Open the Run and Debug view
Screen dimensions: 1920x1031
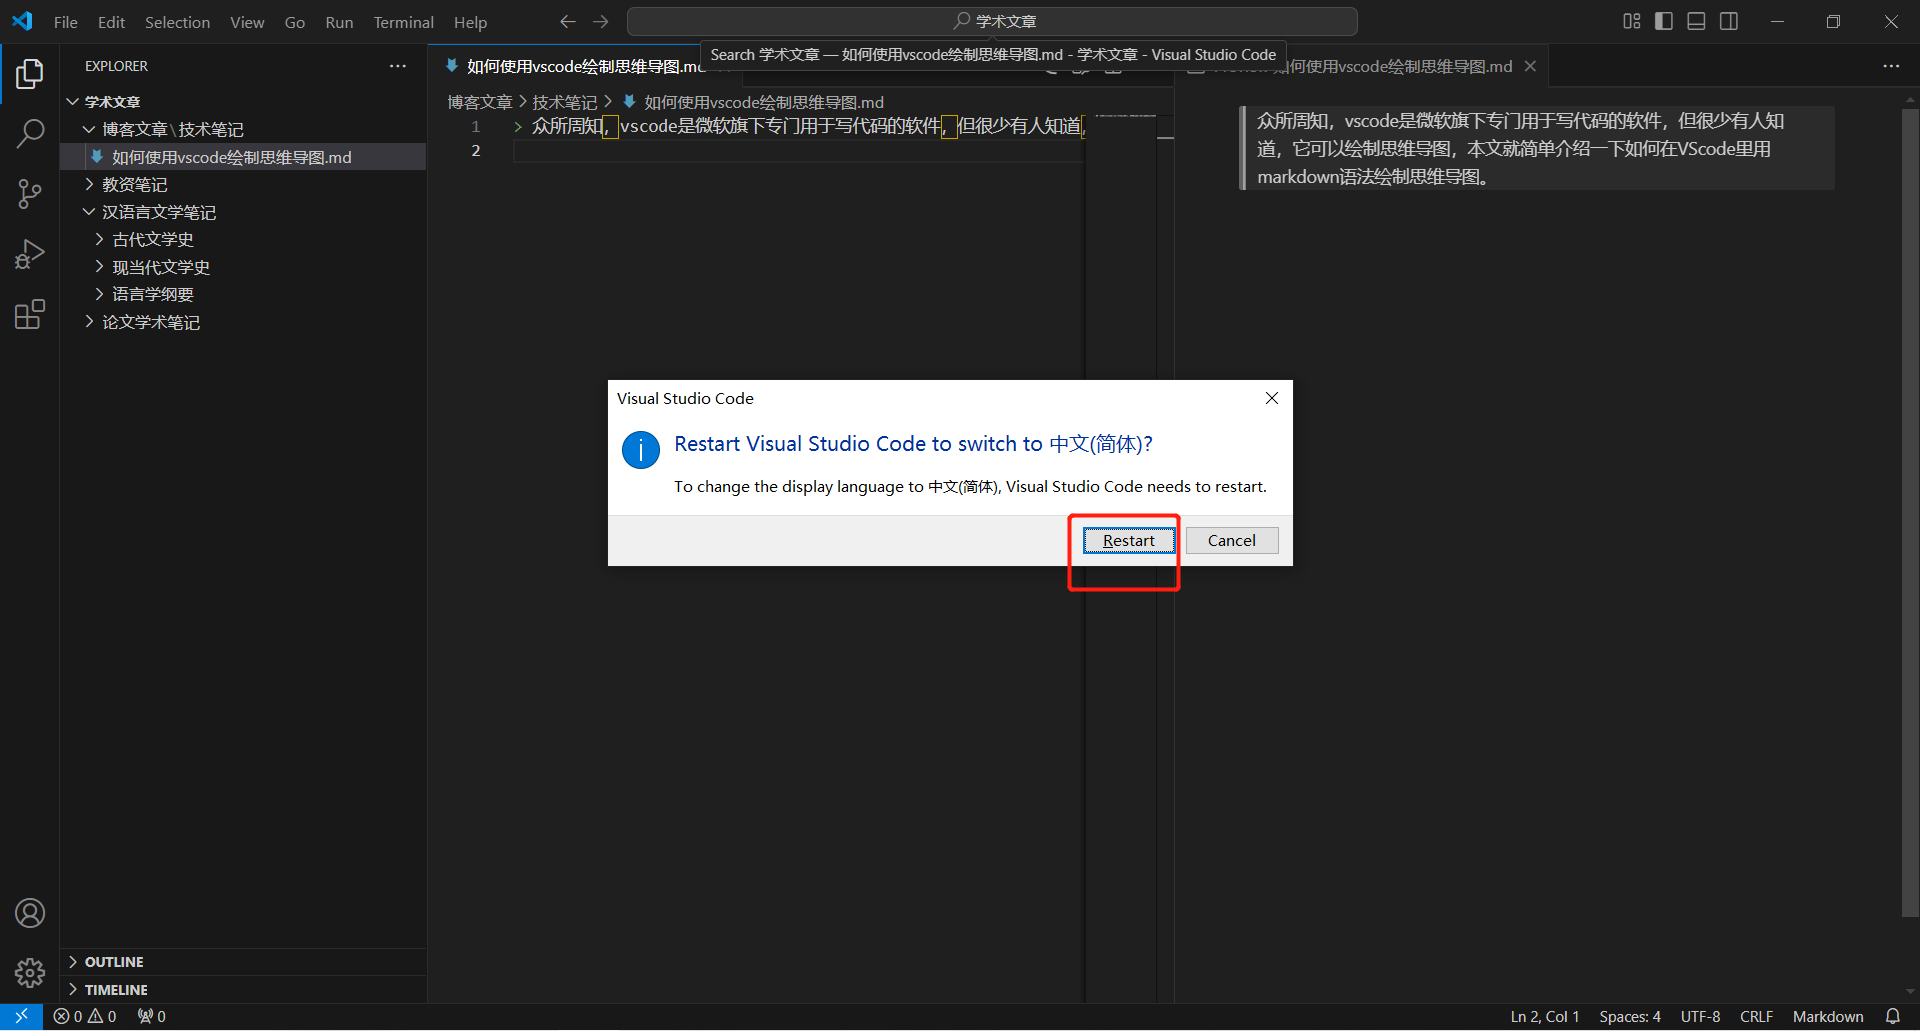[30, 254]
